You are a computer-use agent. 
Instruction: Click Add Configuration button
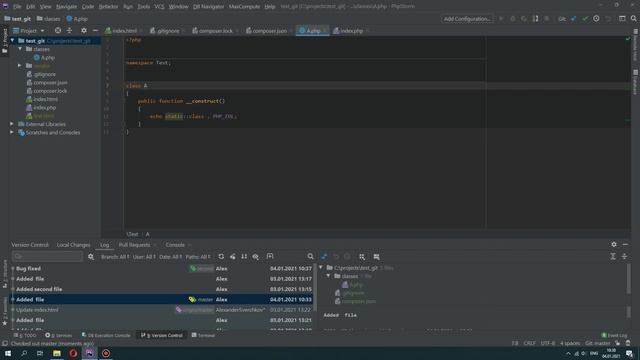(x=467, y=19)
